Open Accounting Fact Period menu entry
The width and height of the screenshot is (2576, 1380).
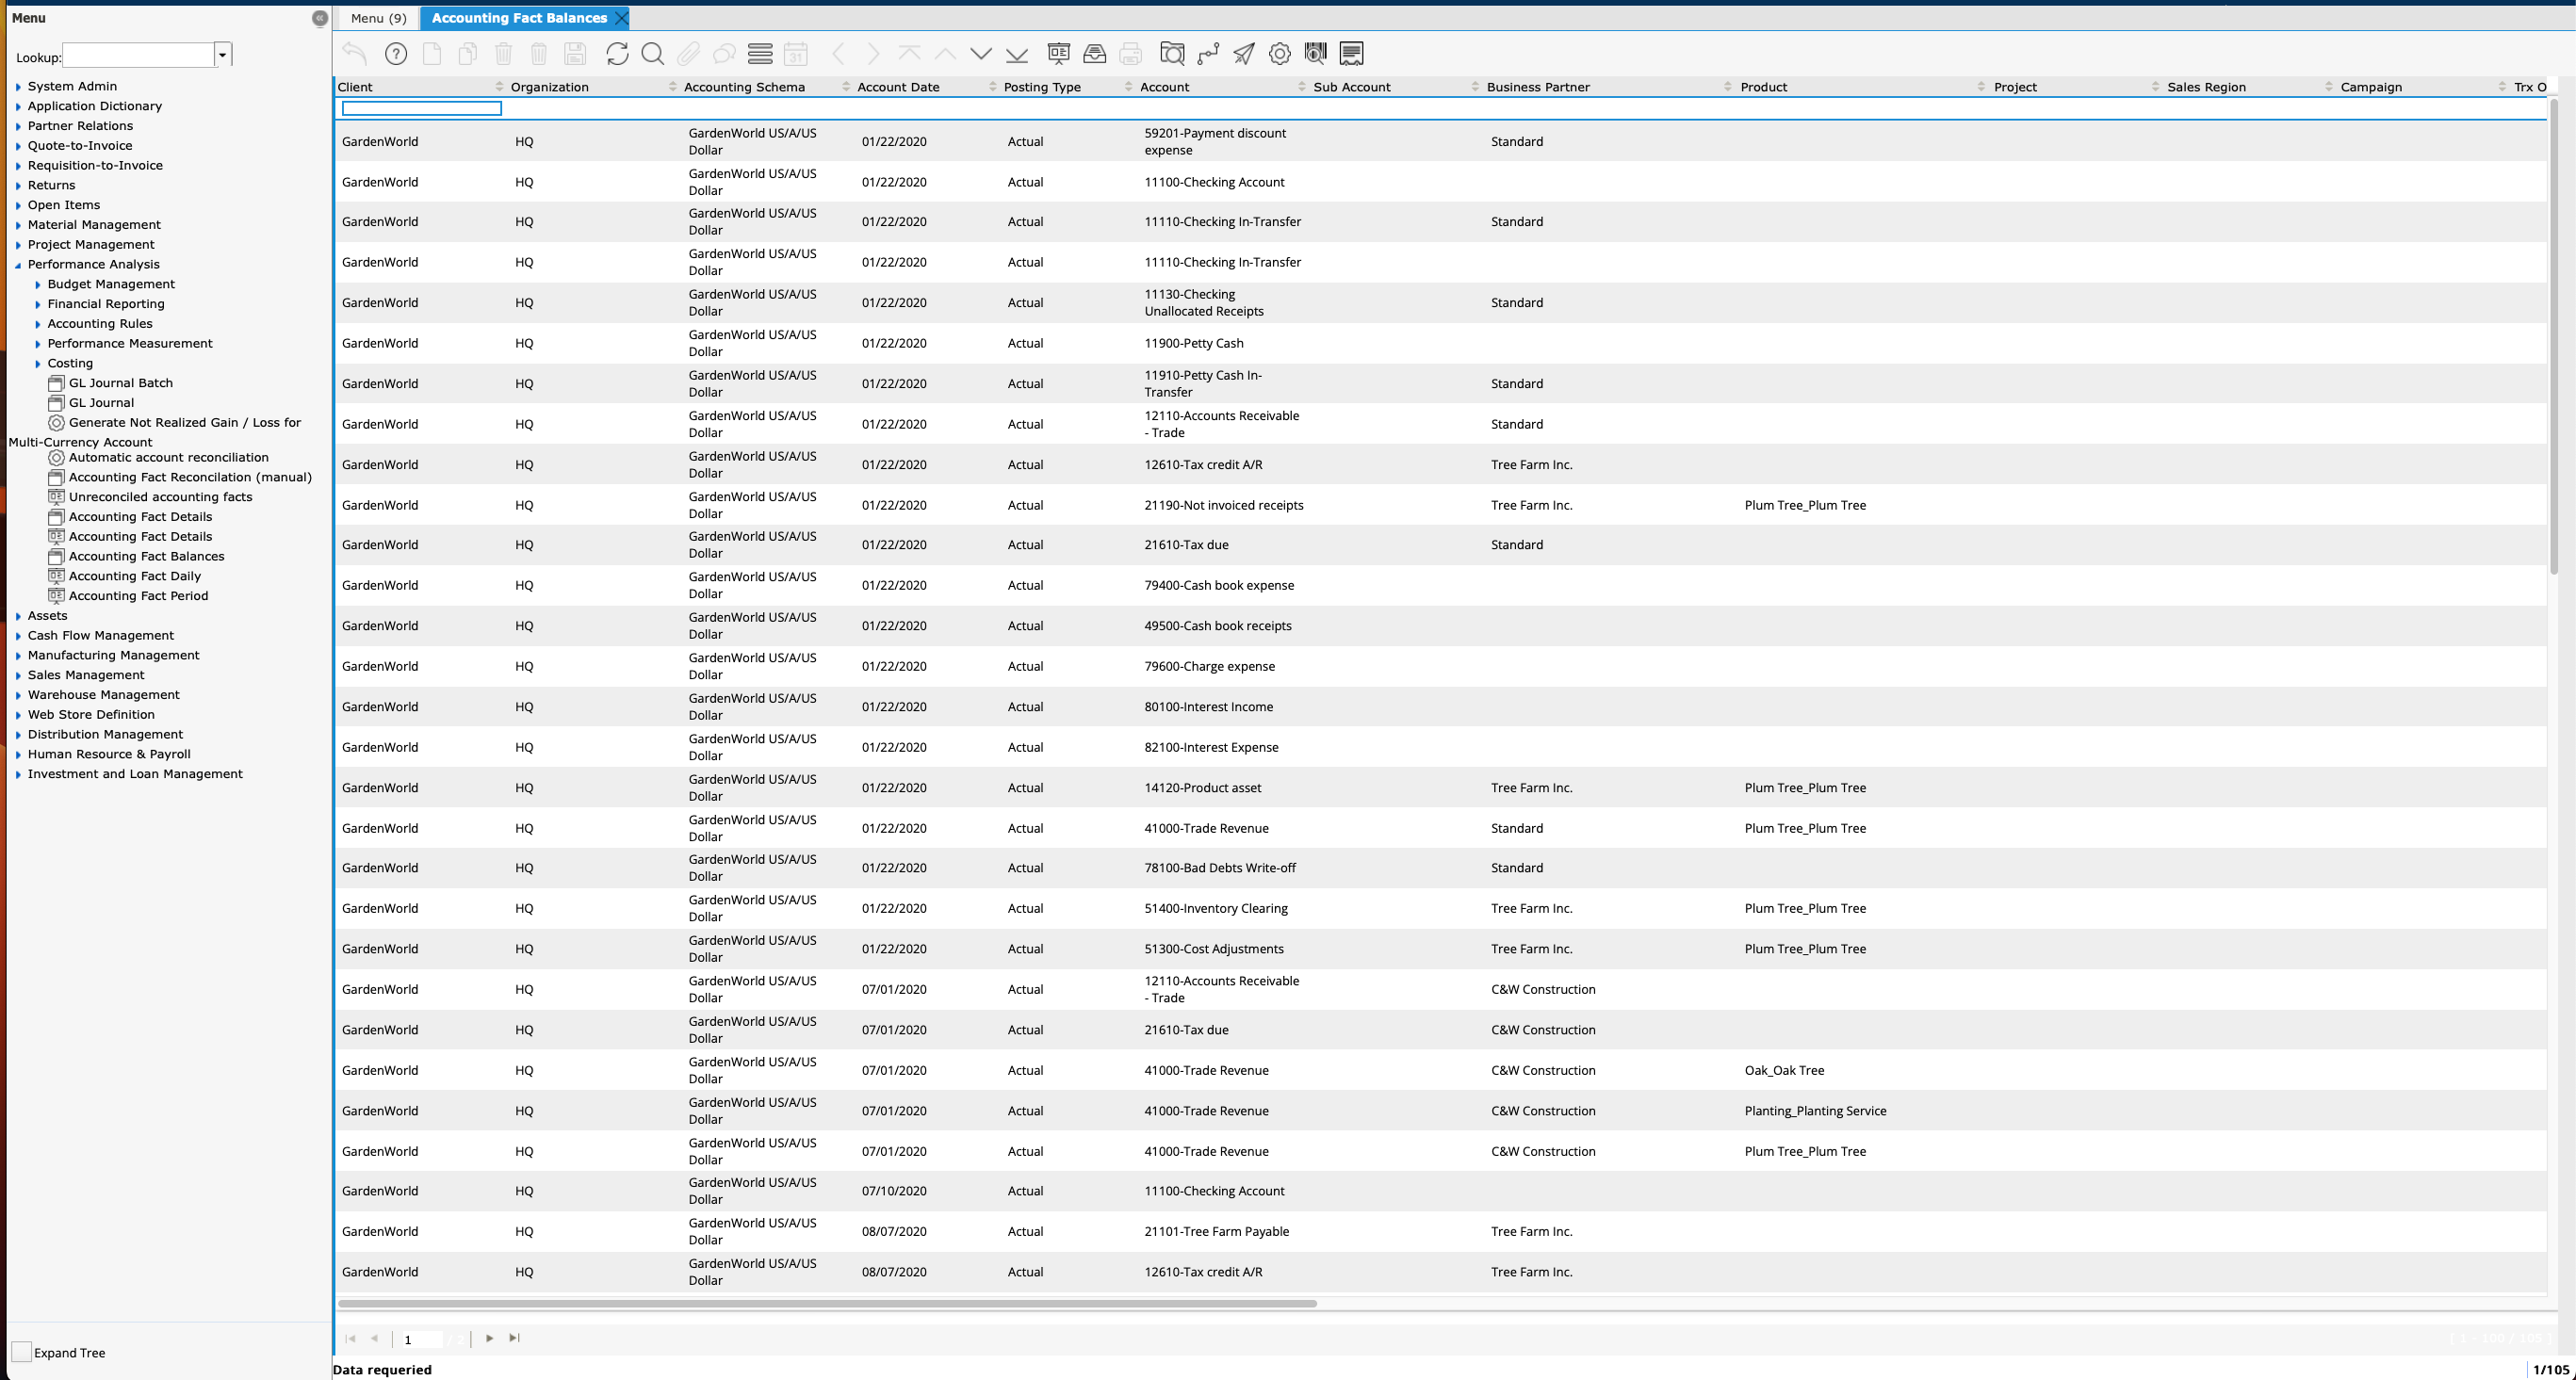[x=138, y=596]
